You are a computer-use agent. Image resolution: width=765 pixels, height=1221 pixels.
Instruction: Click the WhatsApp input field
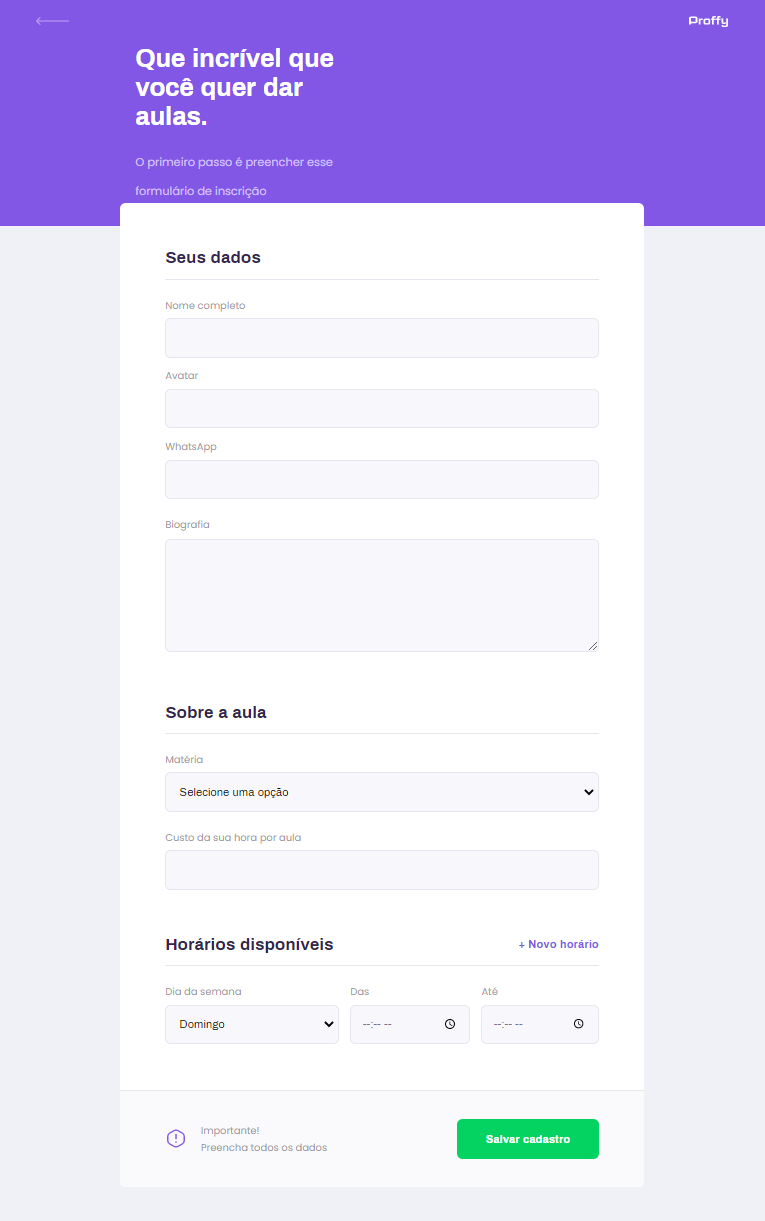point(381,479)
